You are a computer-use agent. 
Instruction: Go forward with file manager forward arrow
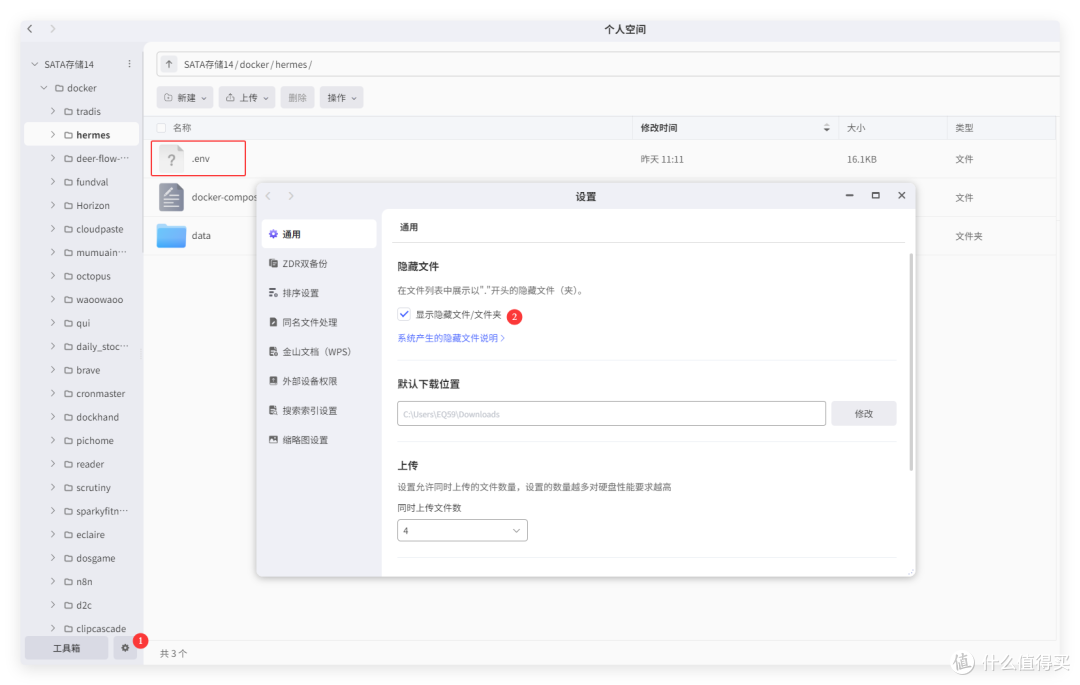coord(52,29)
